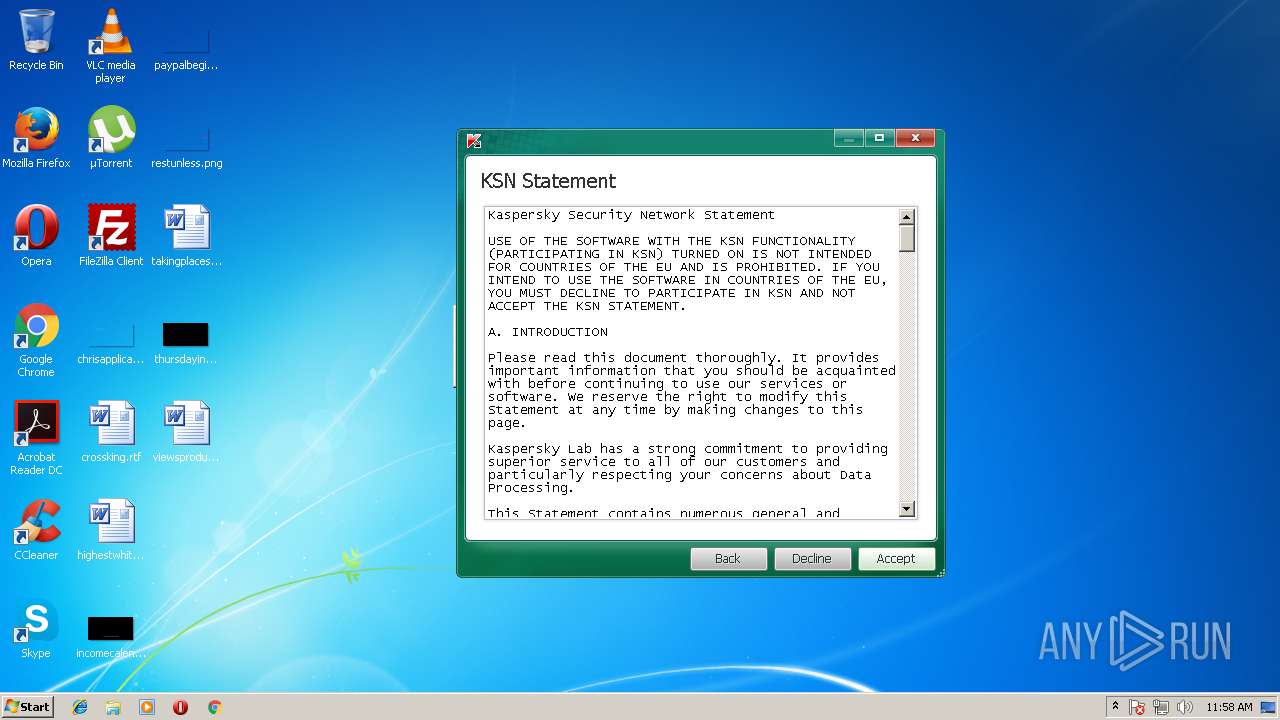Click scroll-down arrow of statement text

click(907, 509)
